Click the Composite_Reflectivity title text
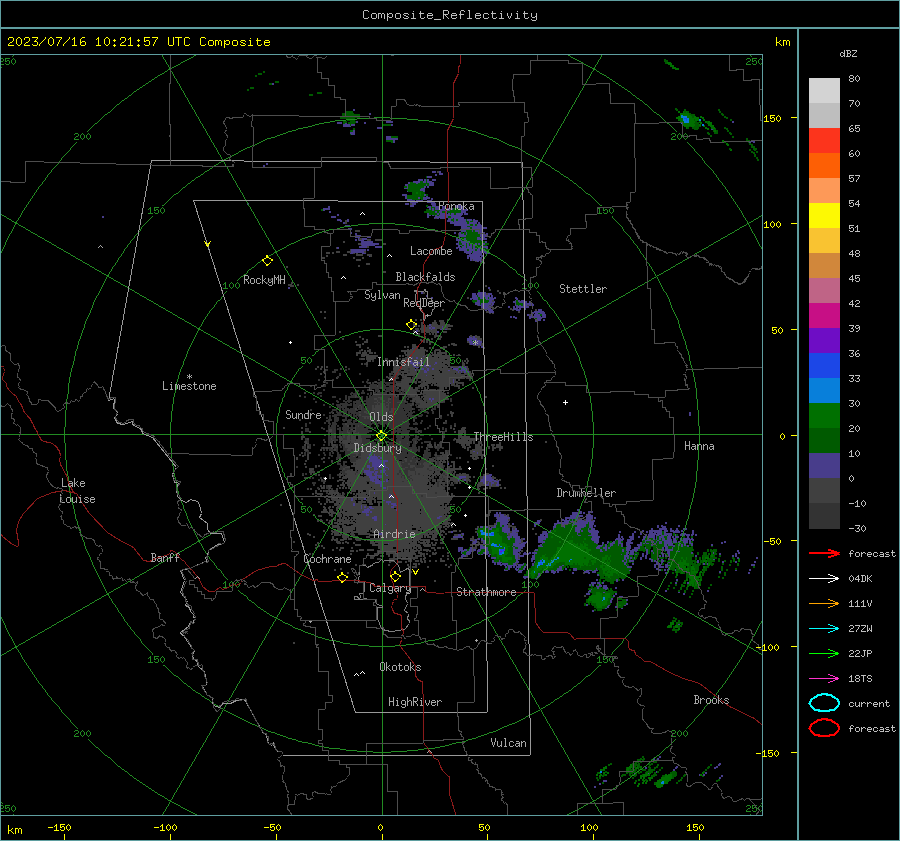Viewport: 900px width, 841px height. tap(450, 15)
